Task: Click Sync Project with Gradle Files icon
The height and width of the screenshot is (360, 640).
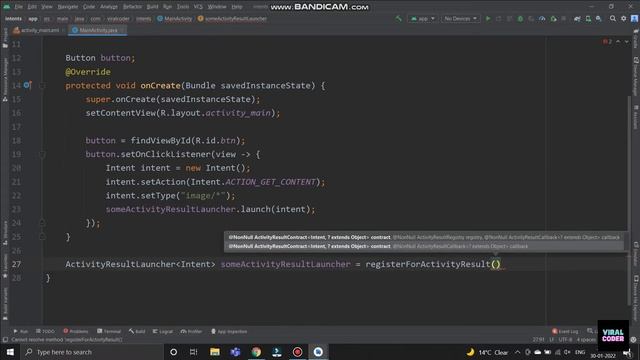Action: [577, 19]
